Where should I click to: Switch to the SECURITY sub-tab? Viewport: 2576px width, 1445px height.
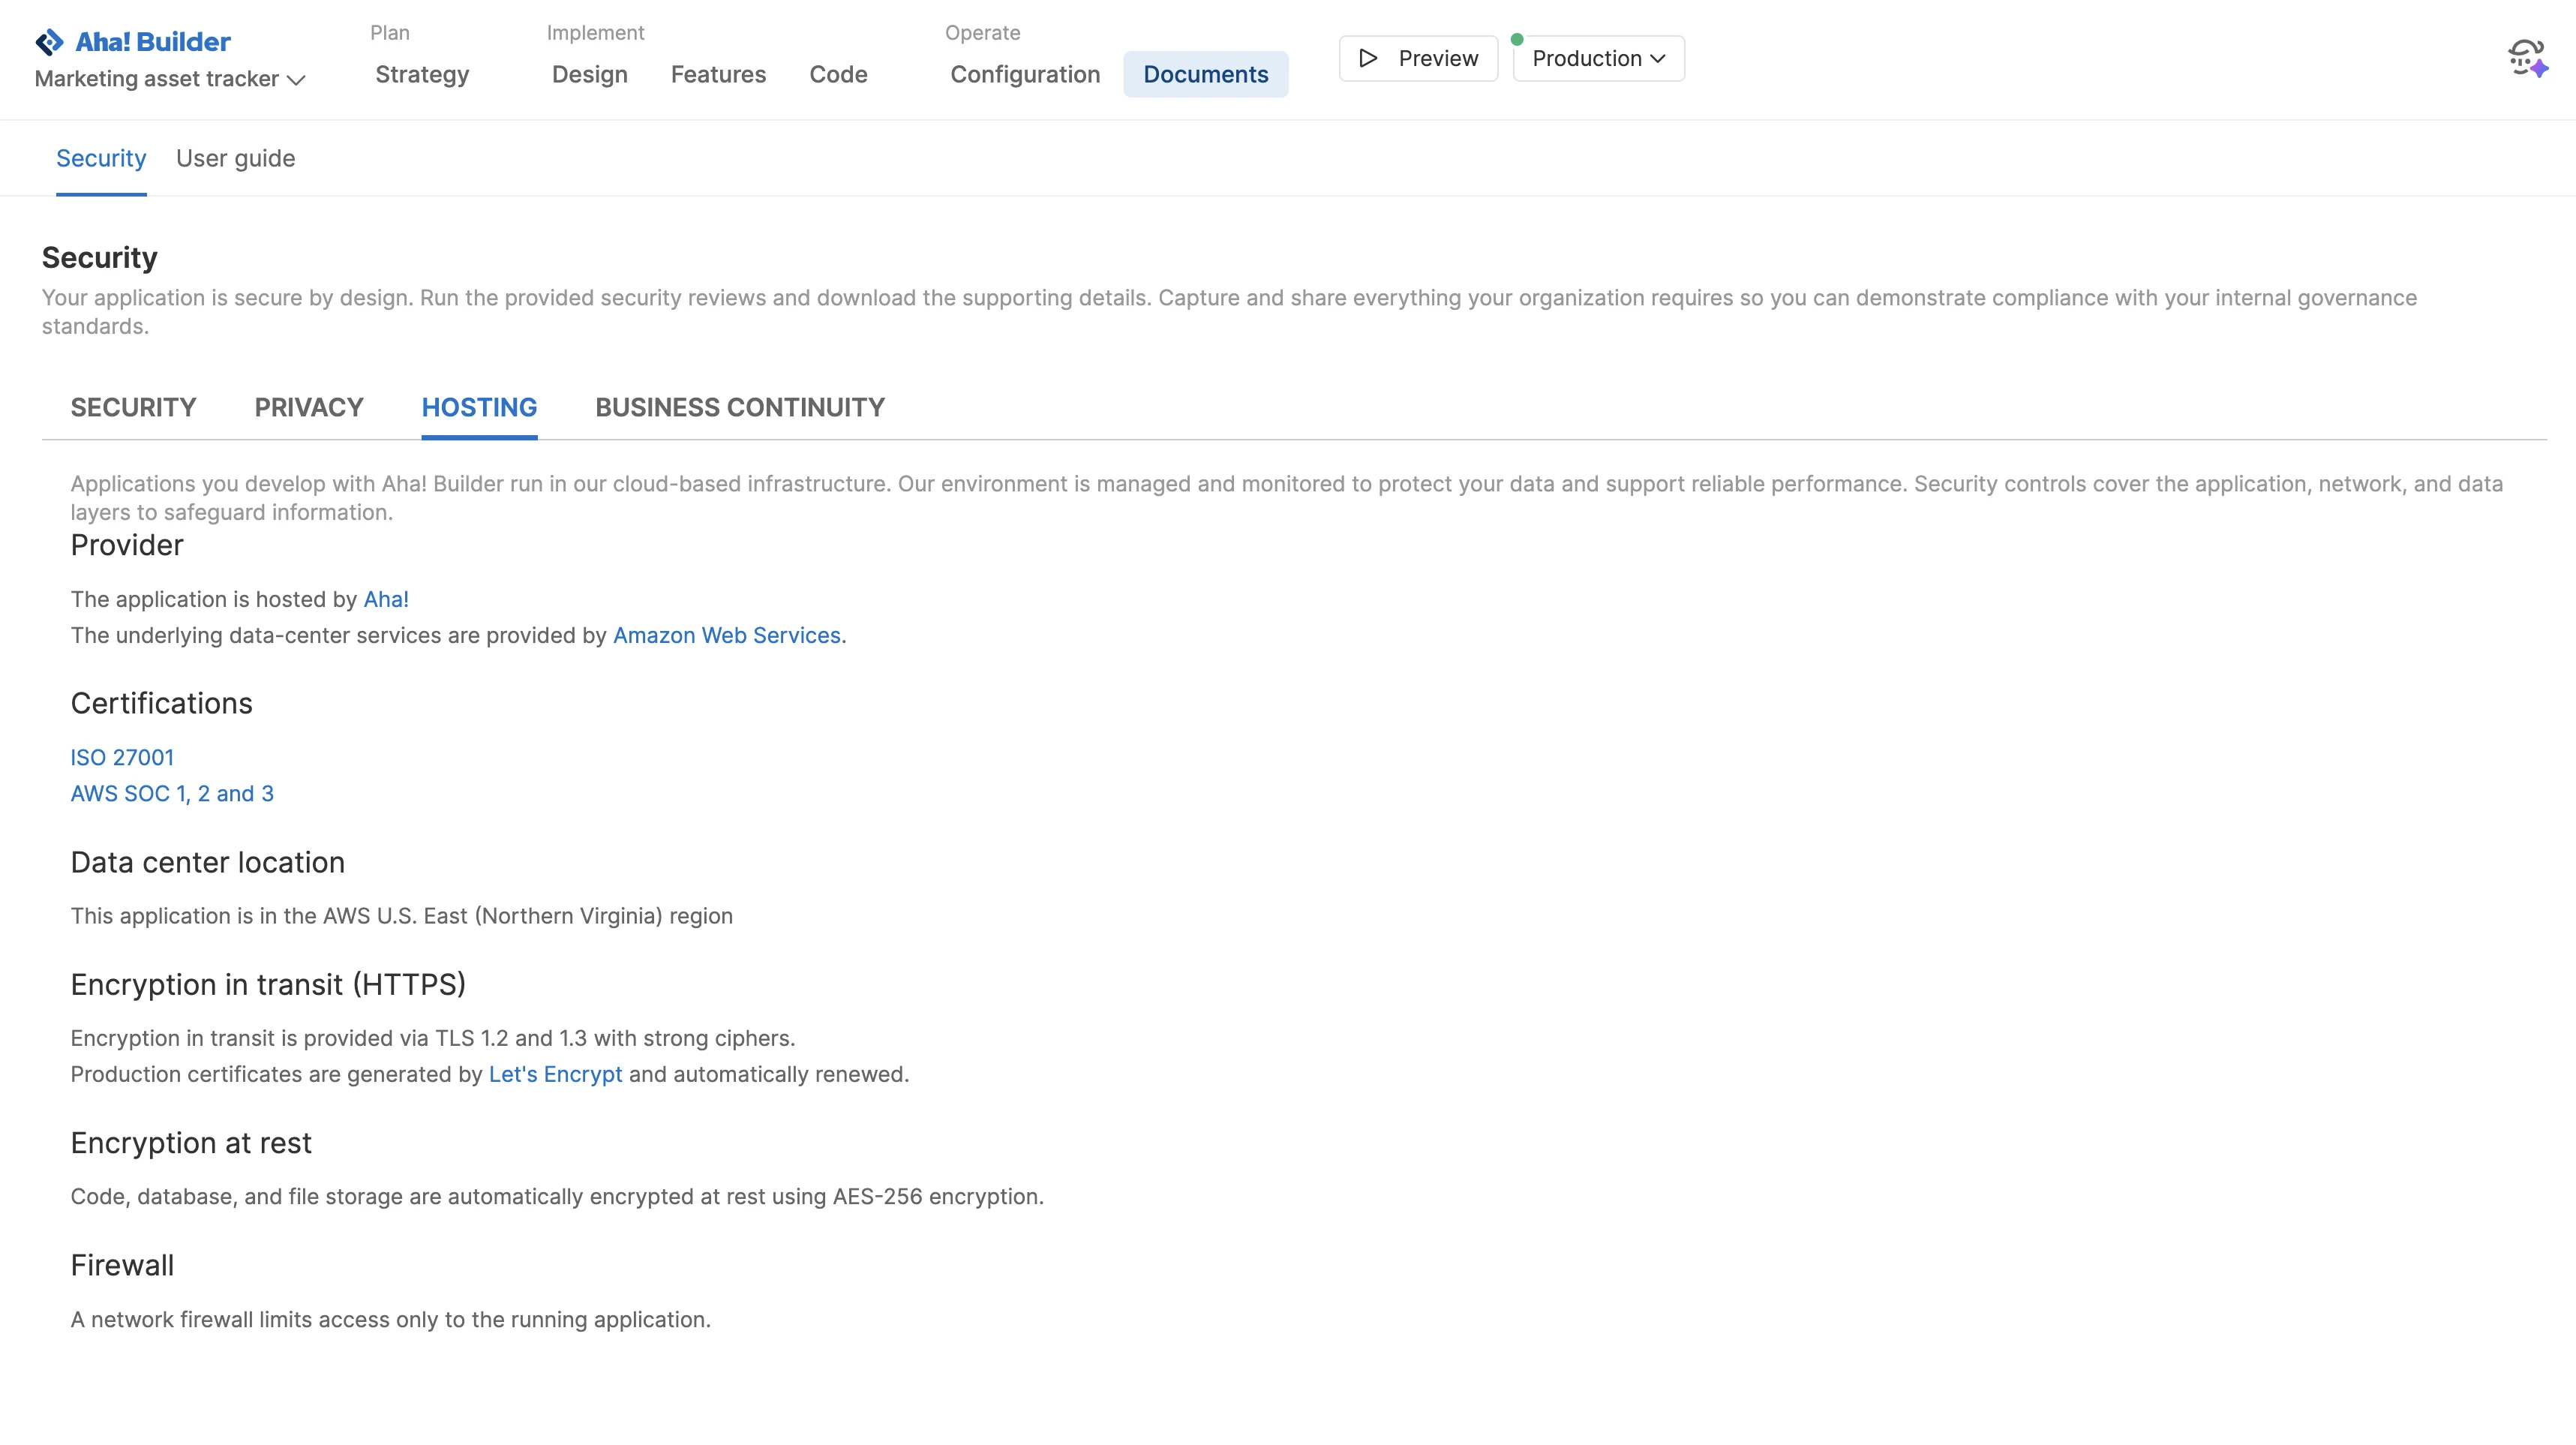[133, 407]
